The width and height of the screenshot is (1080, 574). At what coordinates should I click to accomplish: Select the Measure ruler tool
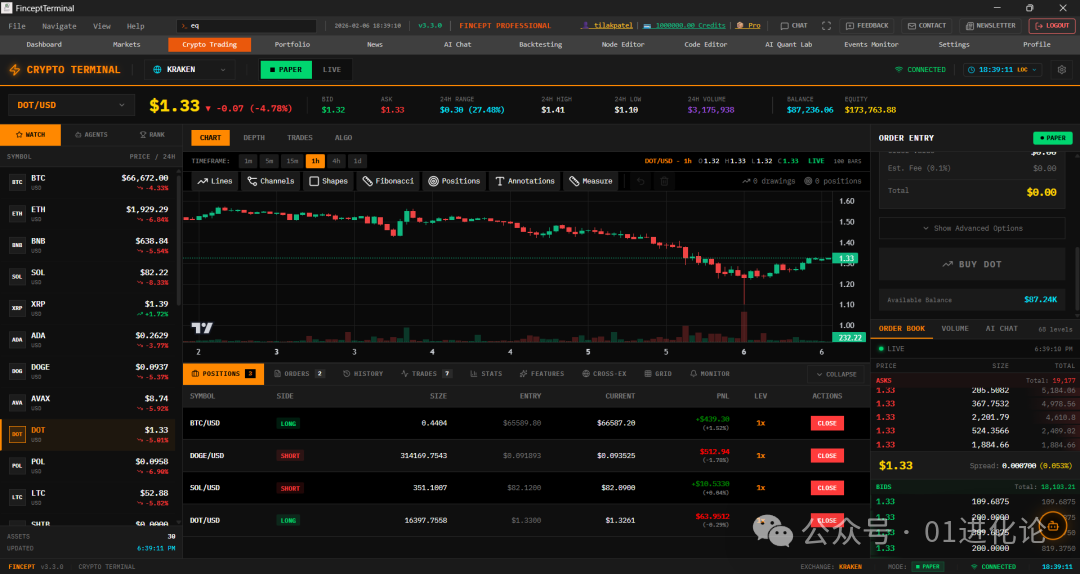590,181
